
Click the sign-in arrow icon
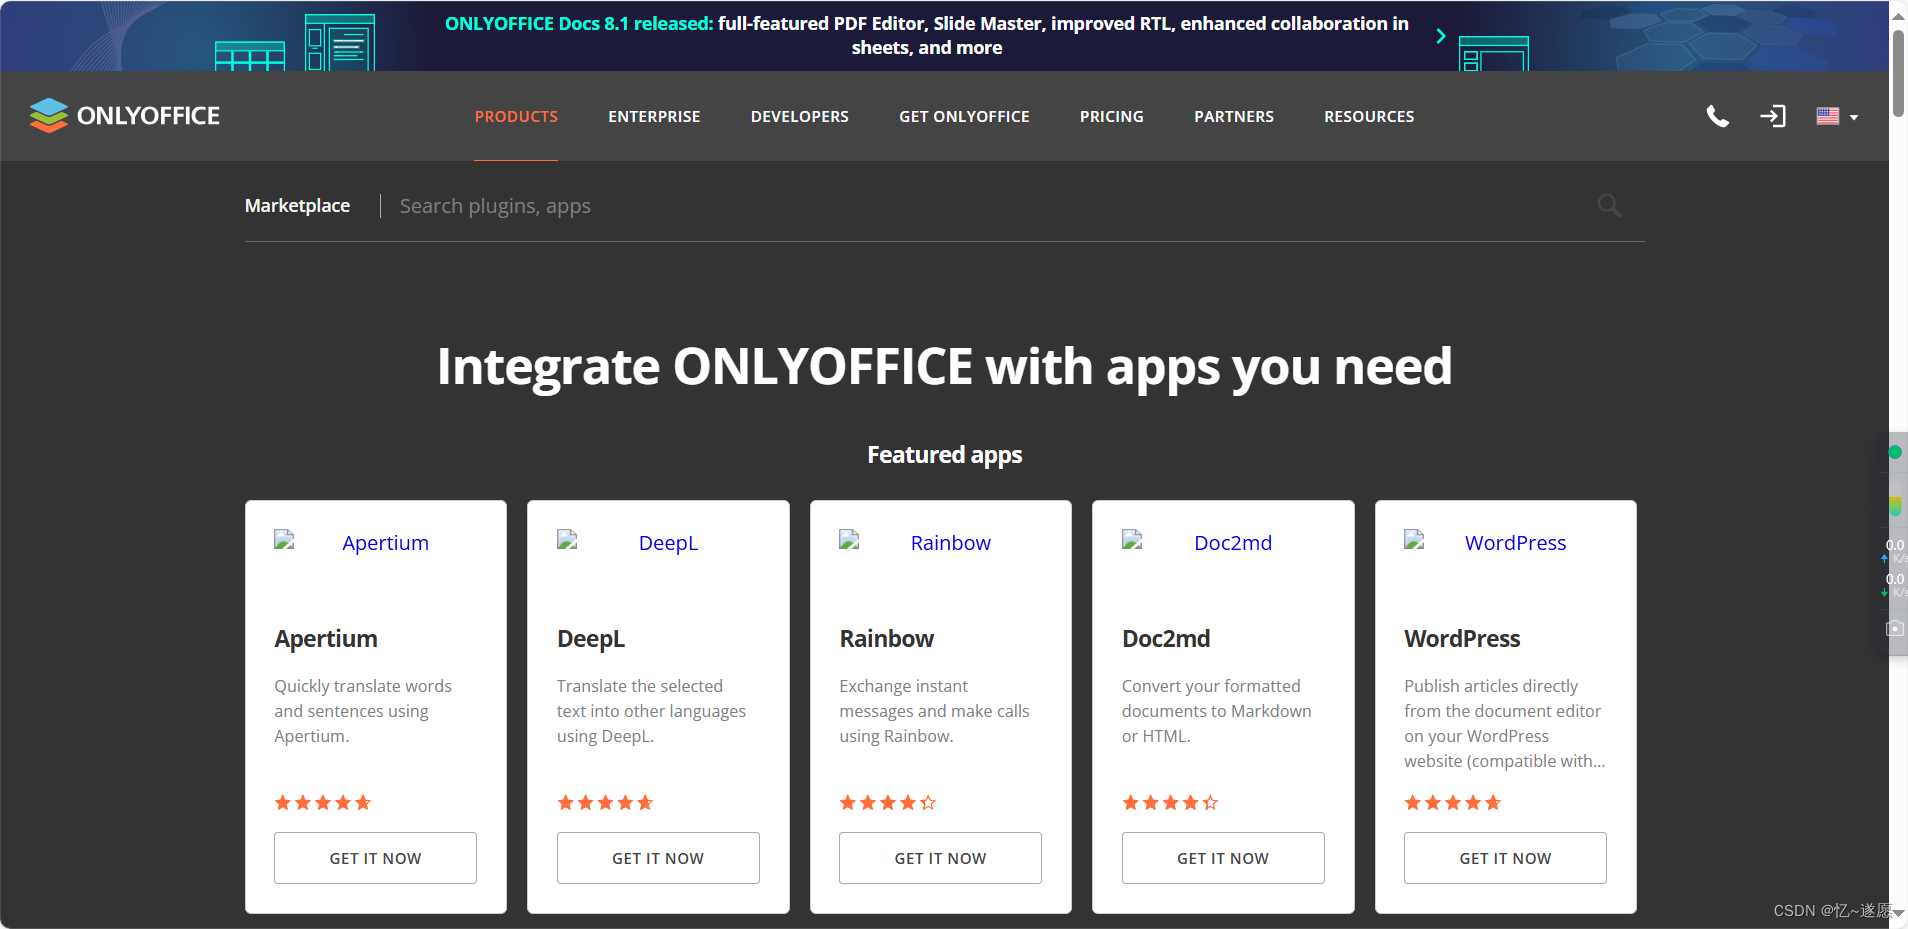pyautogui.click(x=1773, y=117)
